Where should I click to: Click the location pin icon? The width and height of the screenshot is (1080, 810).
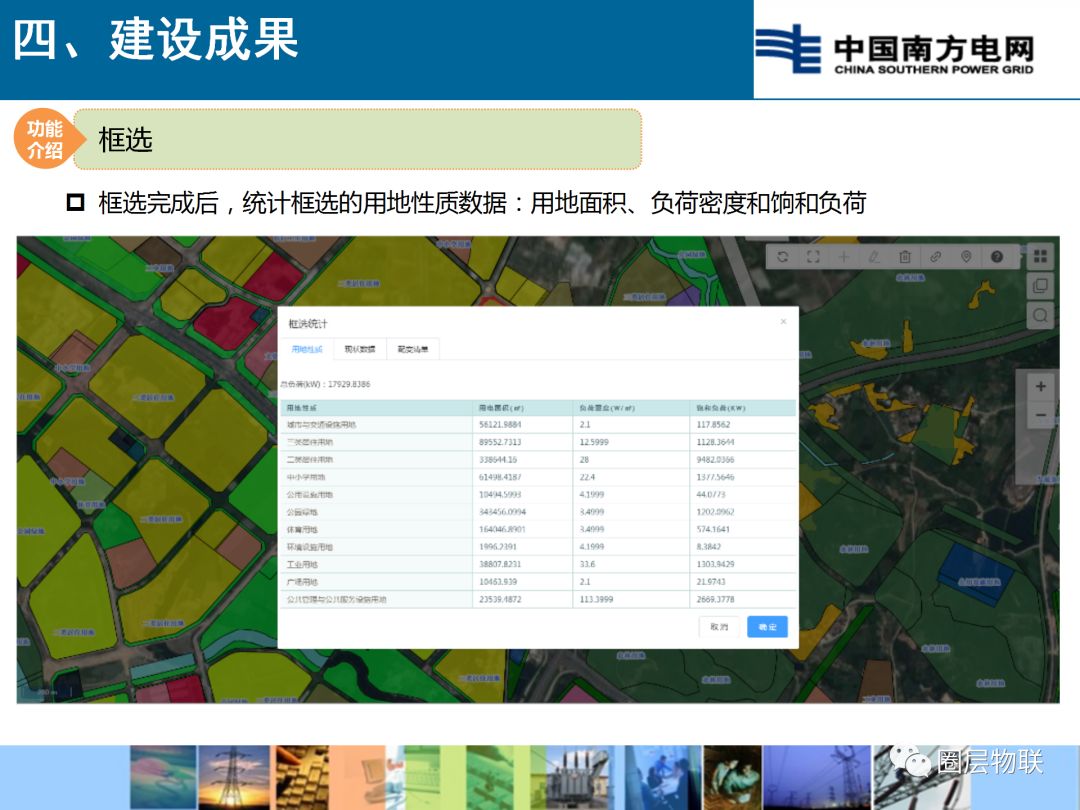coord(966,257)
